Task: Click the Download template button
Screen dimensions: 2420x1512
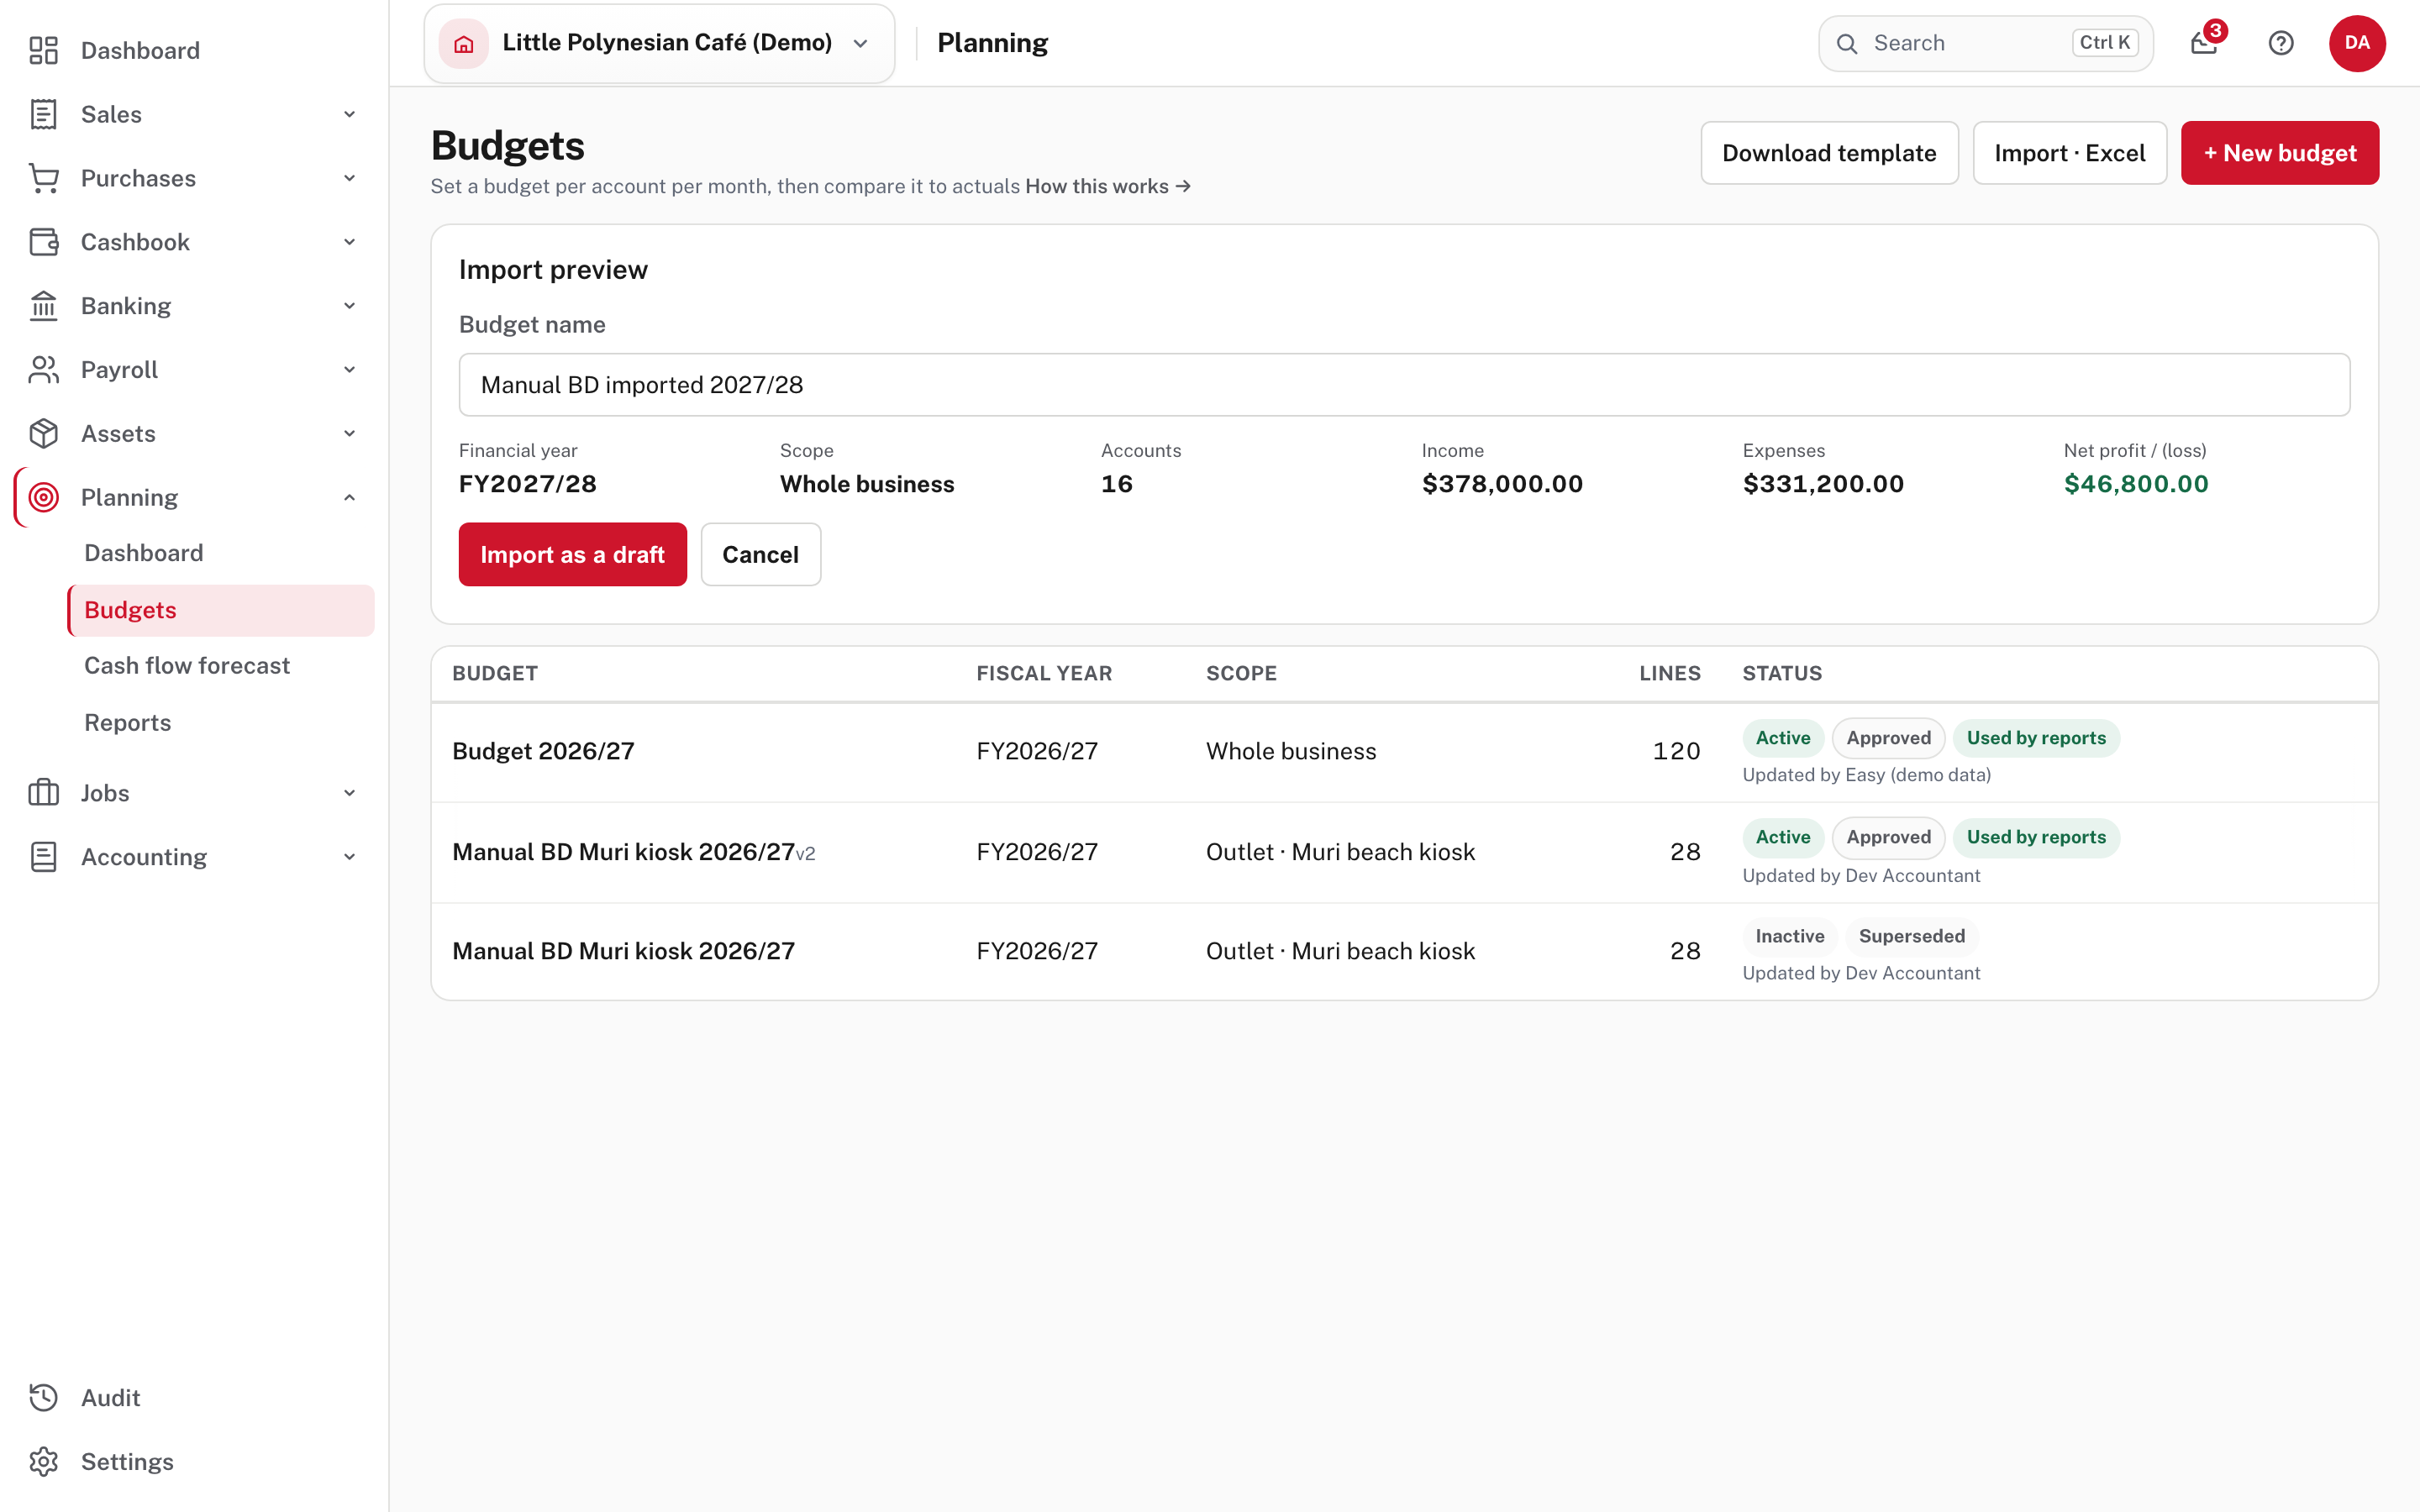Action: (x=1829, y=153)
